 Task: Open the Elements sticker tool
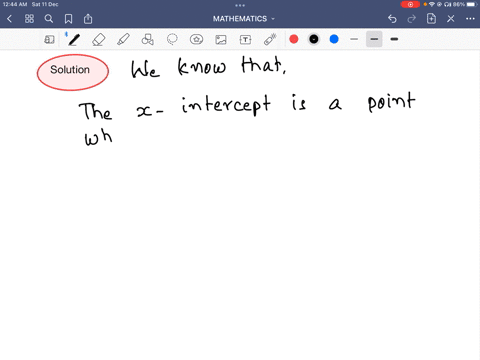click(197, 39)
